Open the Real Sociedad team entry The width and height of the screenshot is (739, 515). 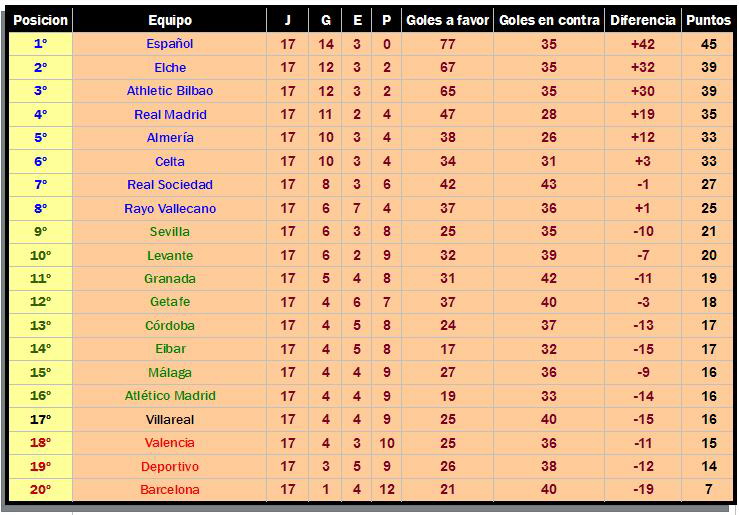click(170, 185)
